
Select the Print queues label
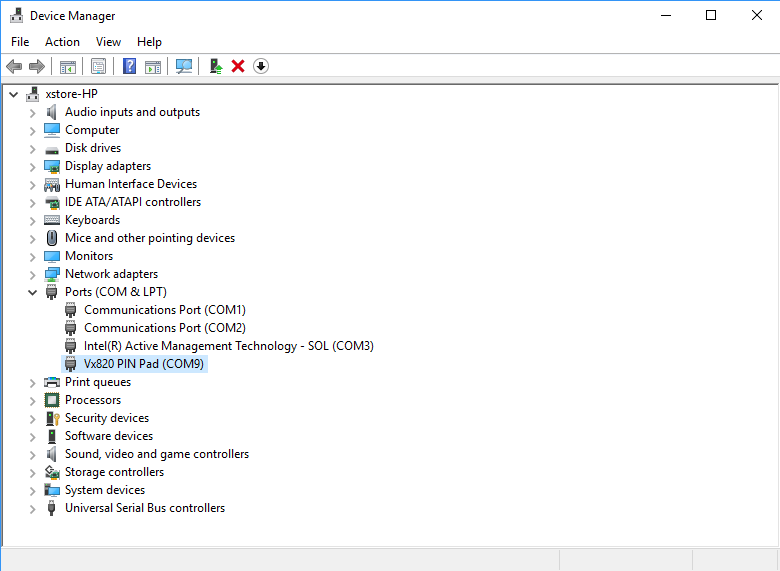[x=98, y=382]
